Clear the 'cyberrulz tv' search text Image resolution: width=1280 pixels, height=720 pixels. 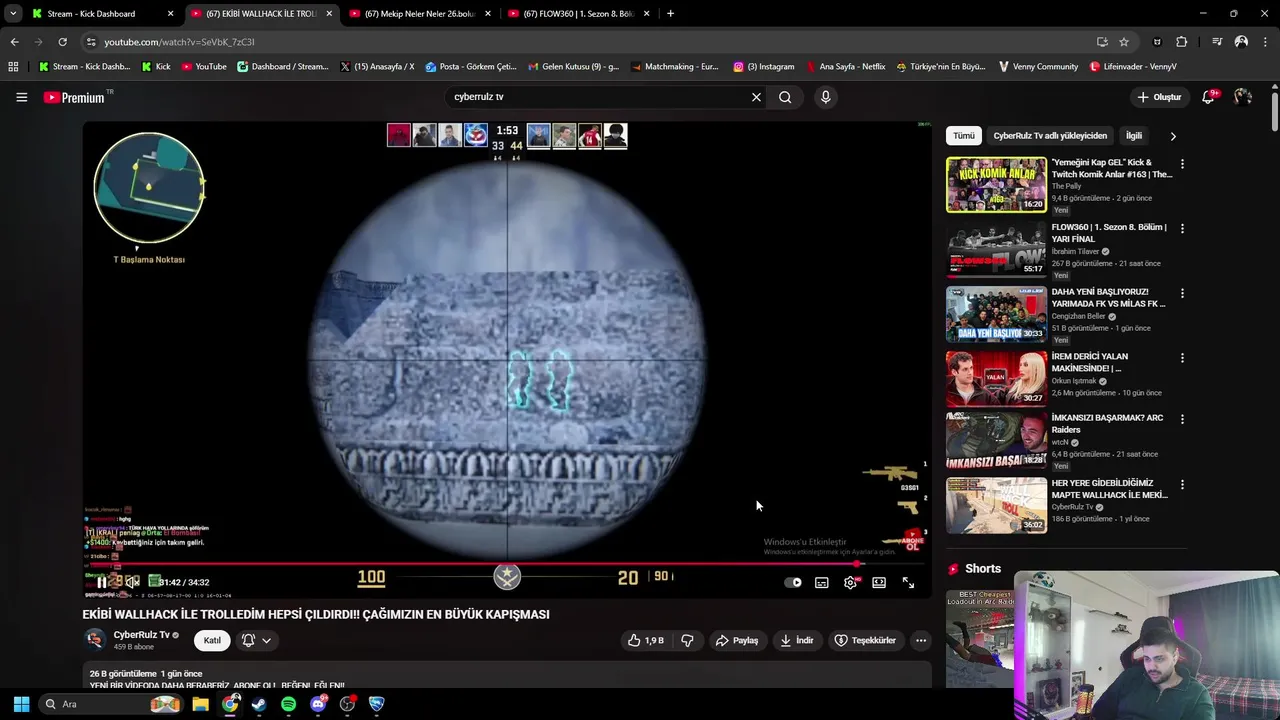click(x=756, y=97)
